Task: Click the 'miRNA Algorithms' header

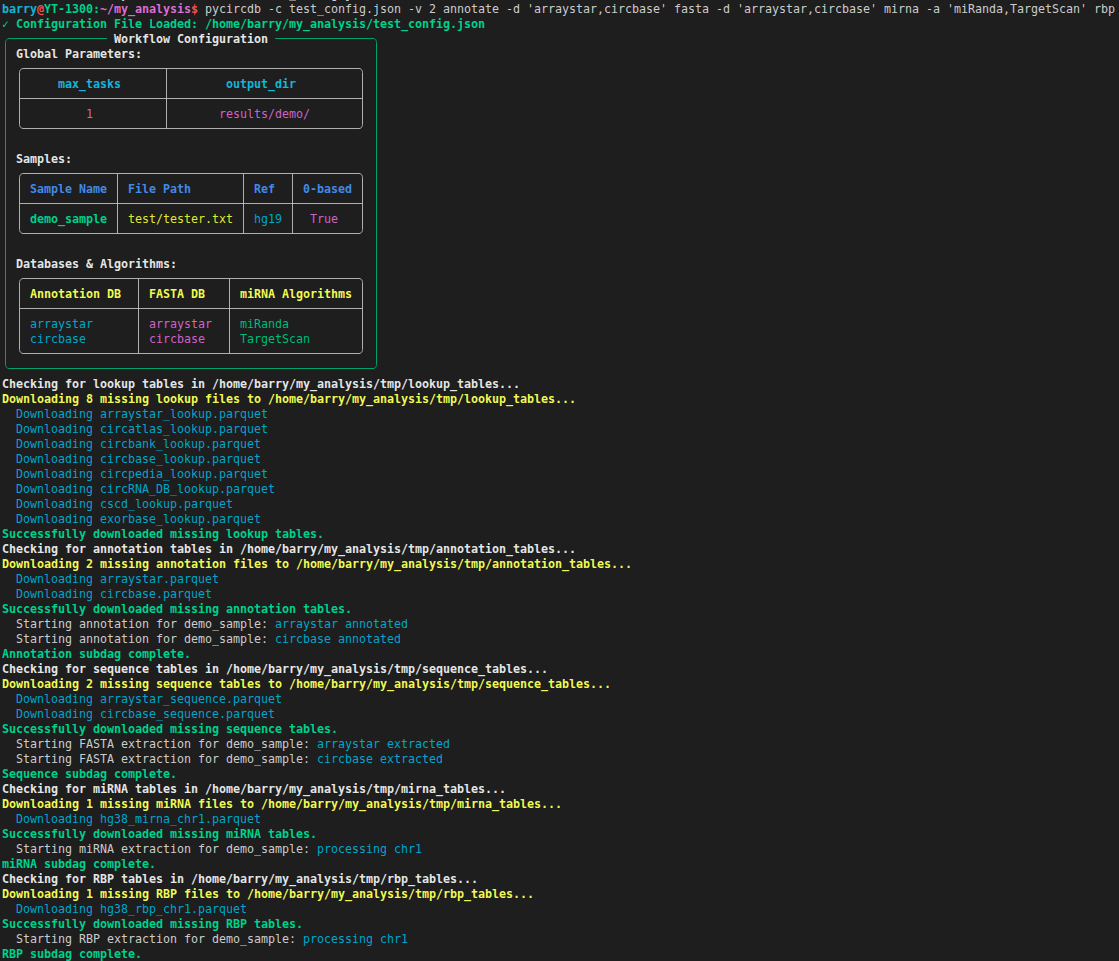Action: pos(295,294)
